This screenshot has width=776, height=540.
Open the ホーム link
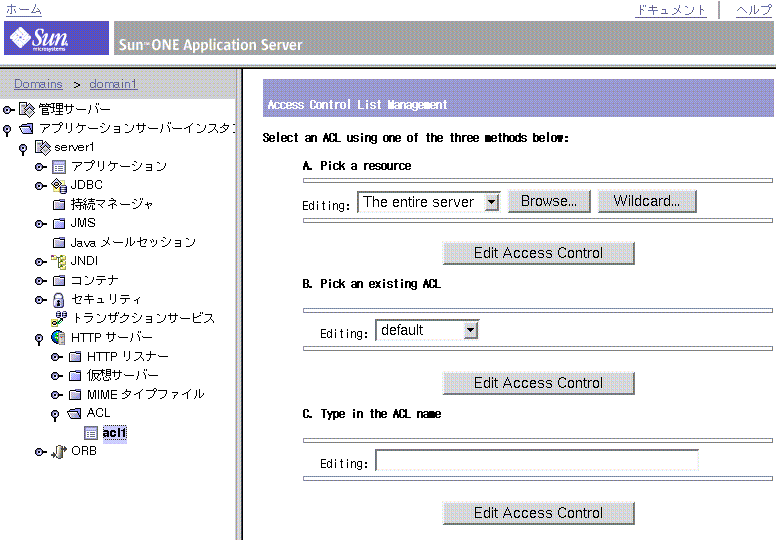23,9
